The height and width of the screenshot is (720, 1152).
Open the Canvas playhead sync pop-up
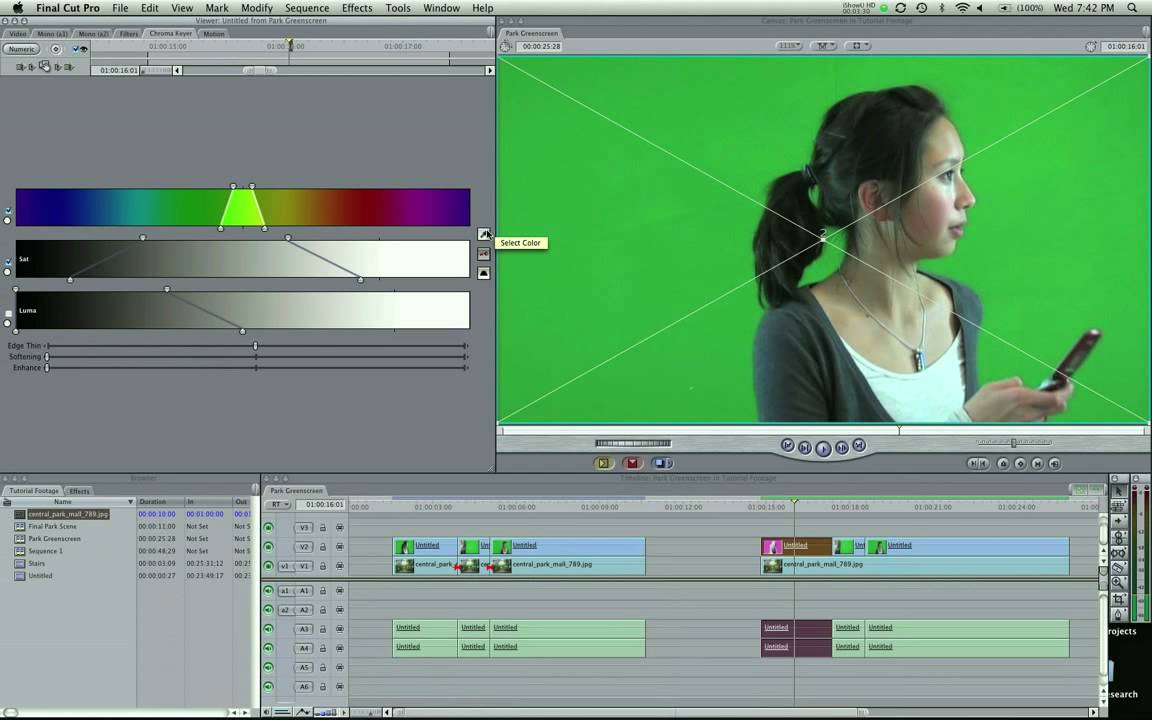[822, 46]
